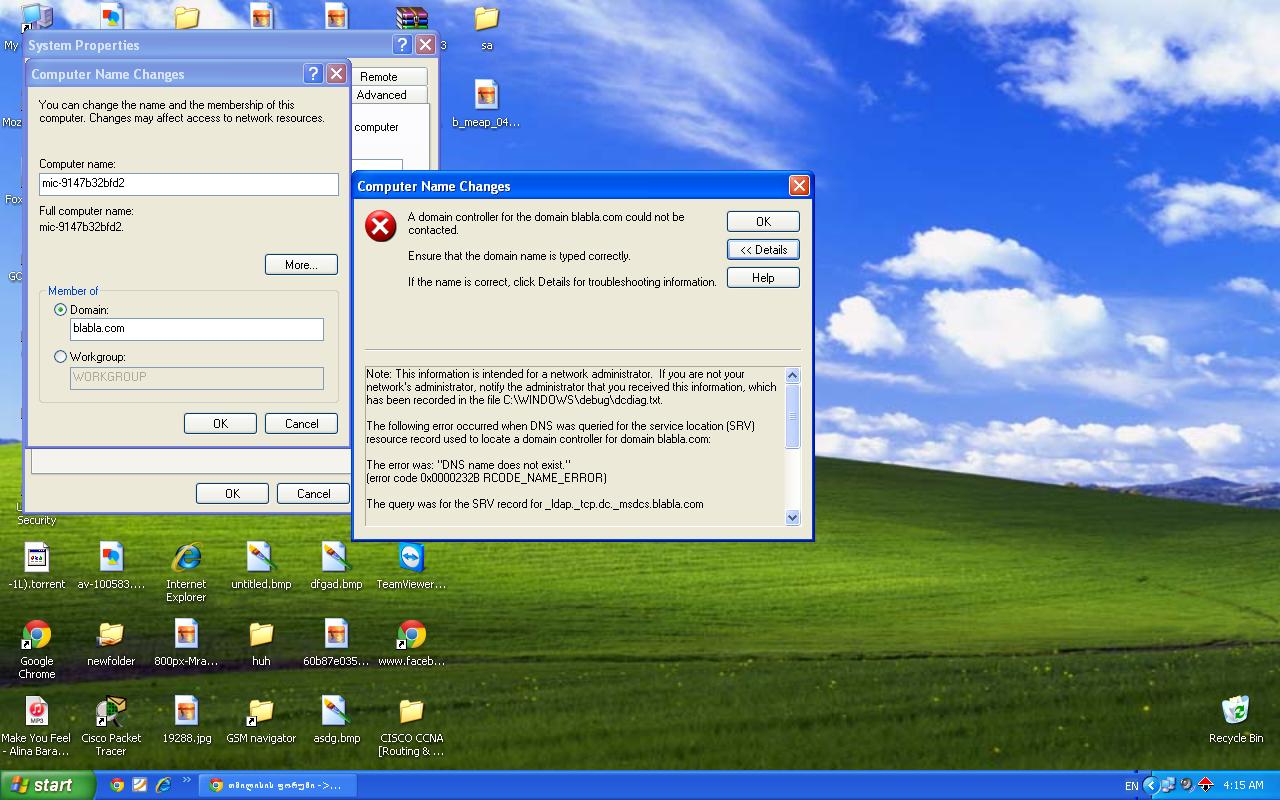Open the Remote tab
1280x800 pixels.
(390, 75)
